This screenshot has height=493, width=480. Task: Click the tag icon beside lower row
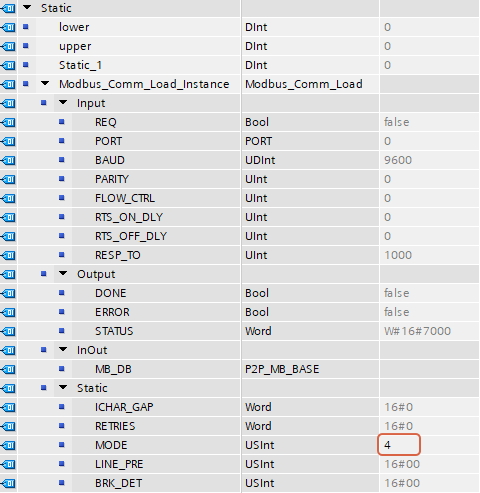[x=8, y=27]
